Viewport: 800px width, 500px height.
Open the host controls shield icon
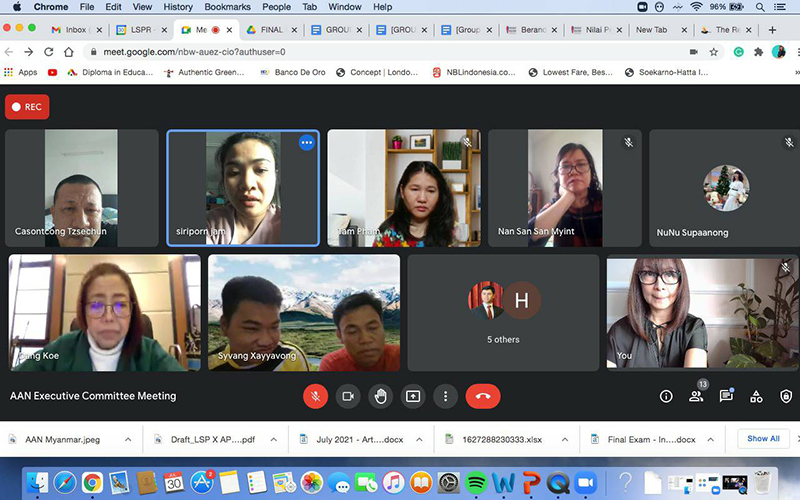tap(786, 396)
